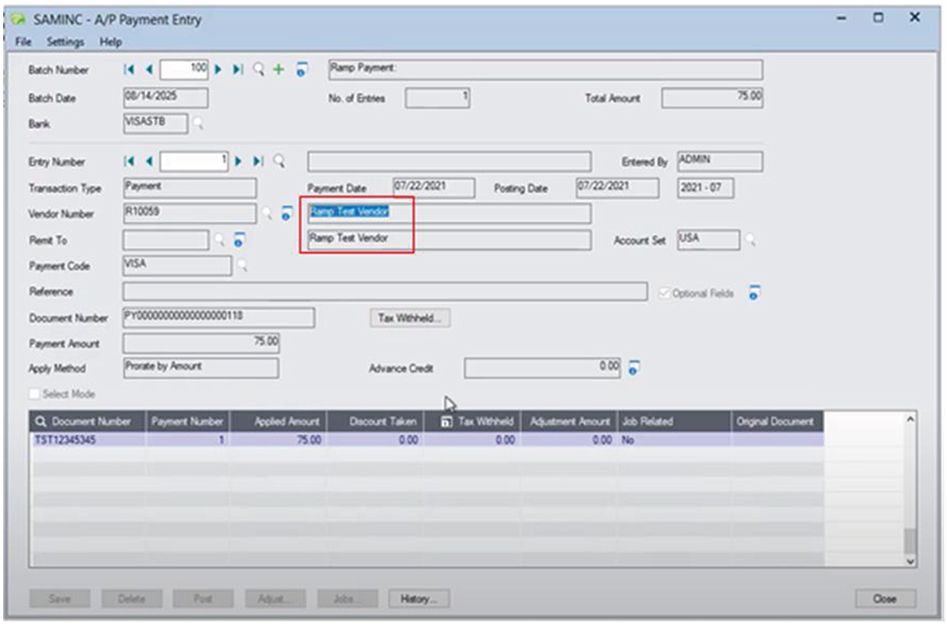Click the Vendor Number field R10059
This screenshot has width=947, height=625.
tap(190, 213)
